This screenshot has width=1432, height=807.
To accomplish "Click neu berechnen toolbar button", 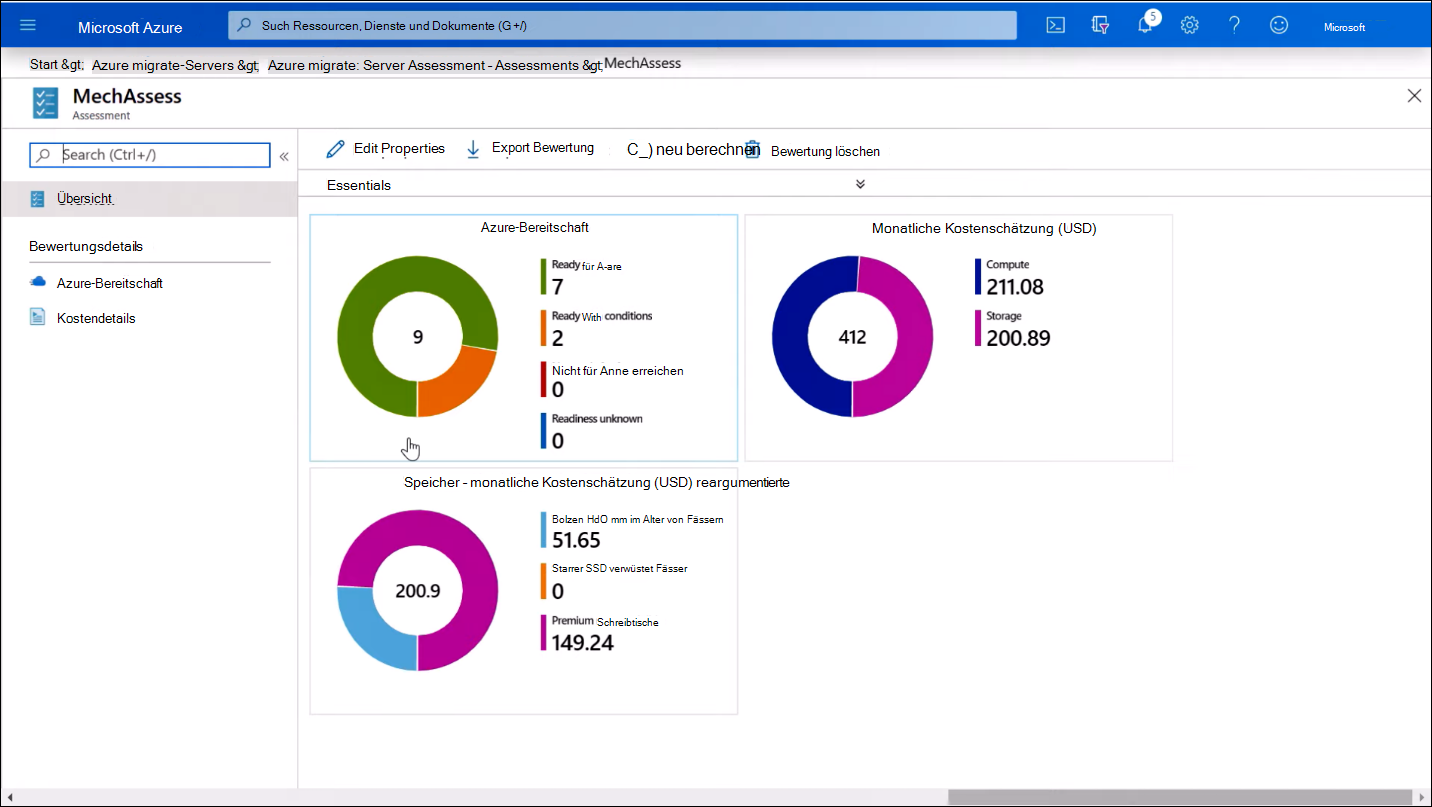I will (x=693, y=150).
